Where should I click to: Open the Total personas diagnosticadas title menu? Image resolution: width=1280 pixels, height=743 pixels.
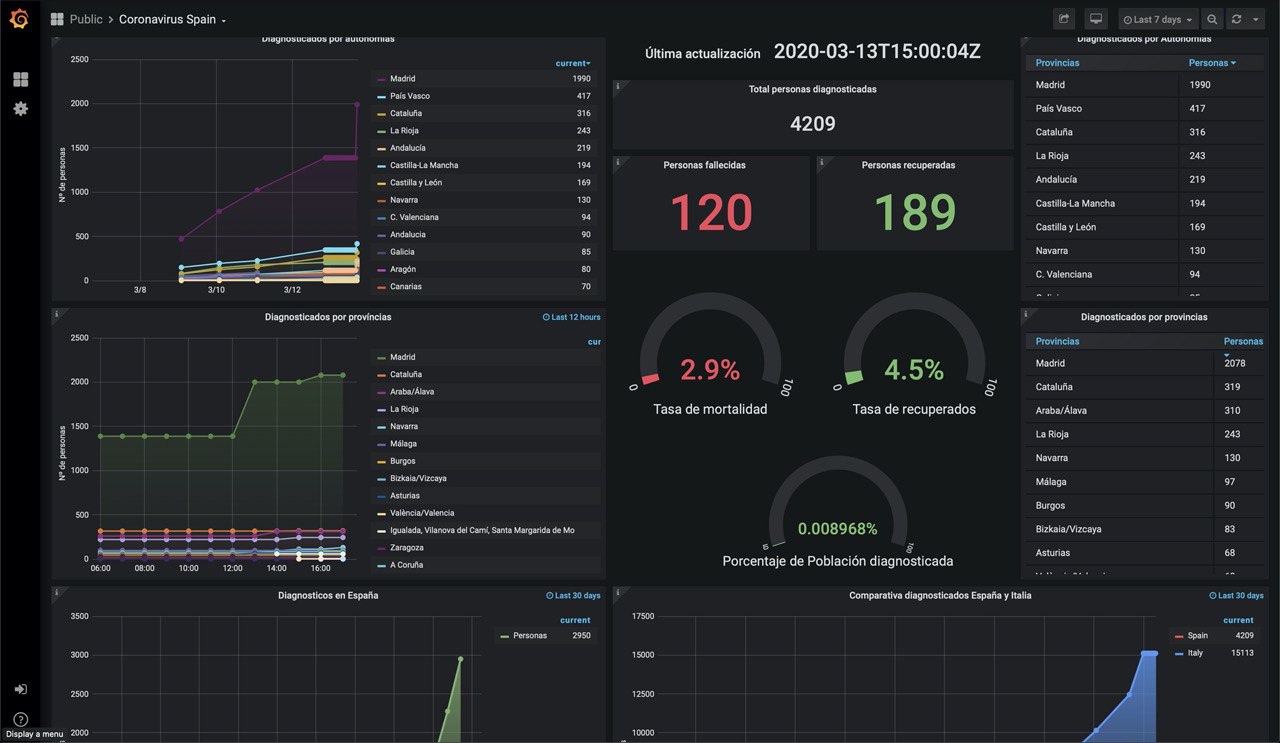coord(812,89)
